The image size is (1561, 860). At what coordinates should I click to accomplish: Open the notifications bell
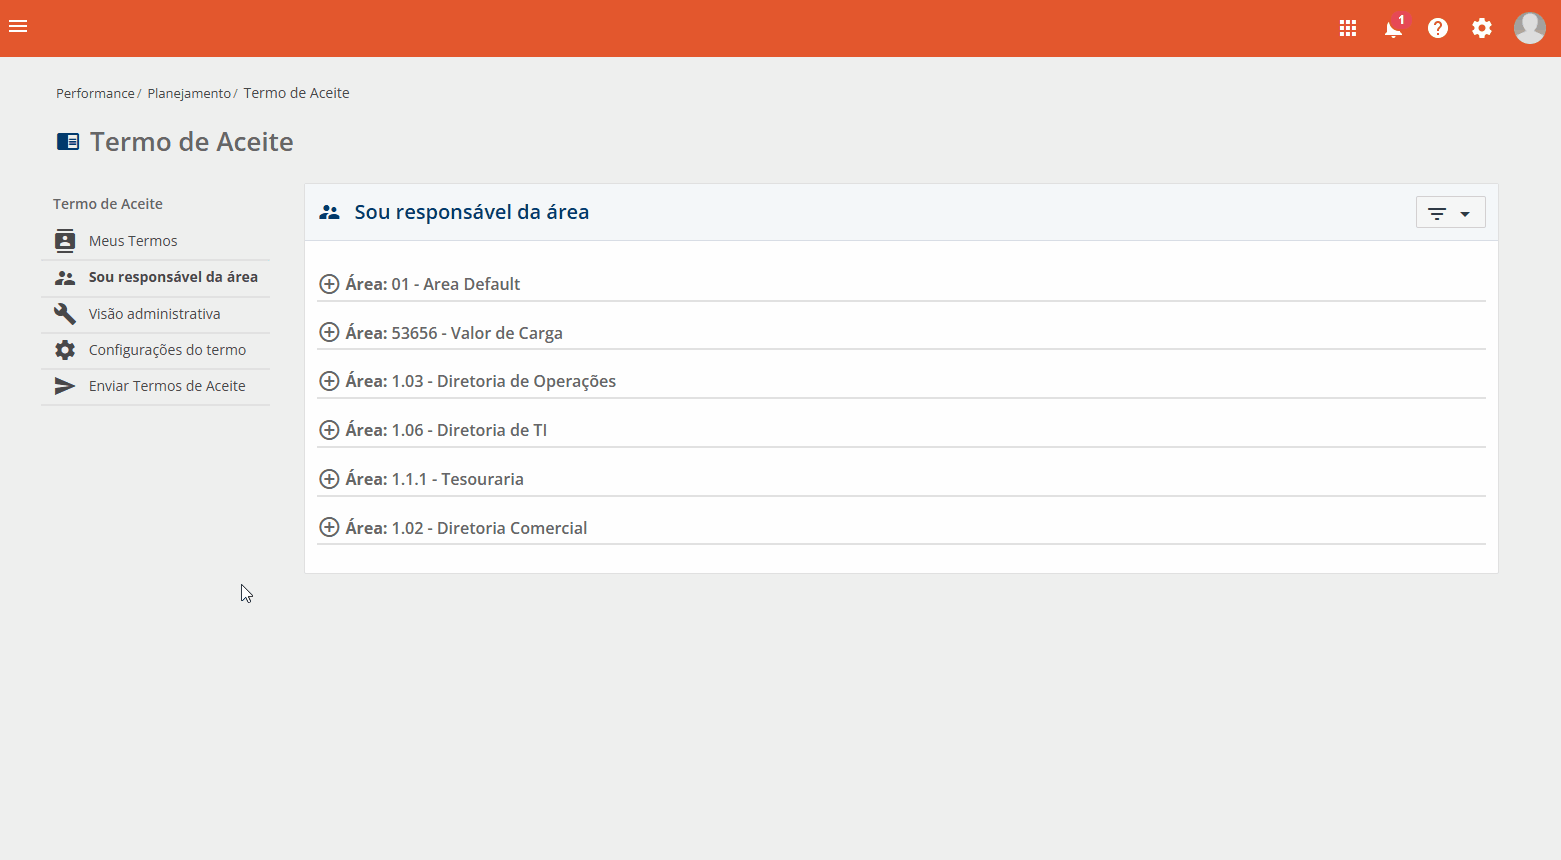1393,28
